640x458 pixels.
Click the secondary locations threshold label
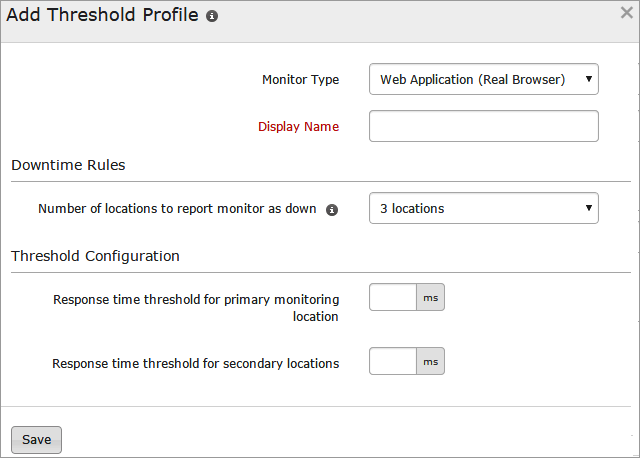point(195,363)
